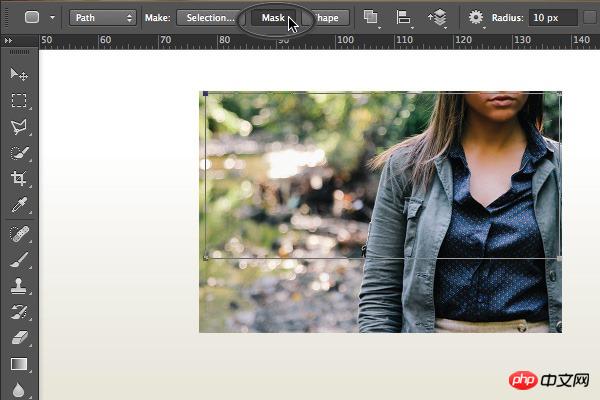600x400 pixels.
Task: Click the bottom-right path anchor point
Action: point(559,259)
